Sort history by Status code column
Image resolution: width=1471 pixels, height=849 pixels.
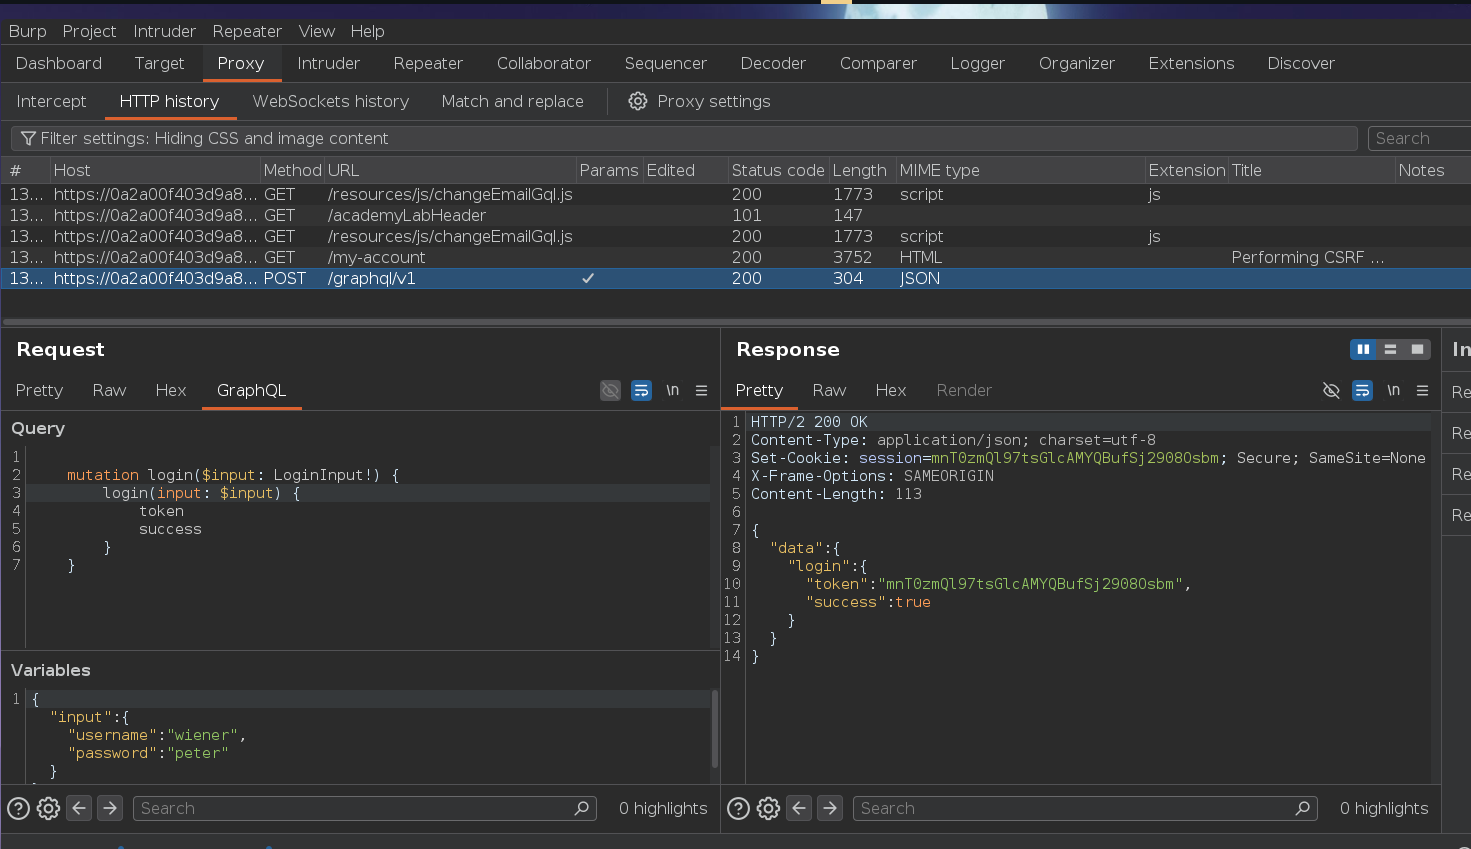[x=778, y=170]
